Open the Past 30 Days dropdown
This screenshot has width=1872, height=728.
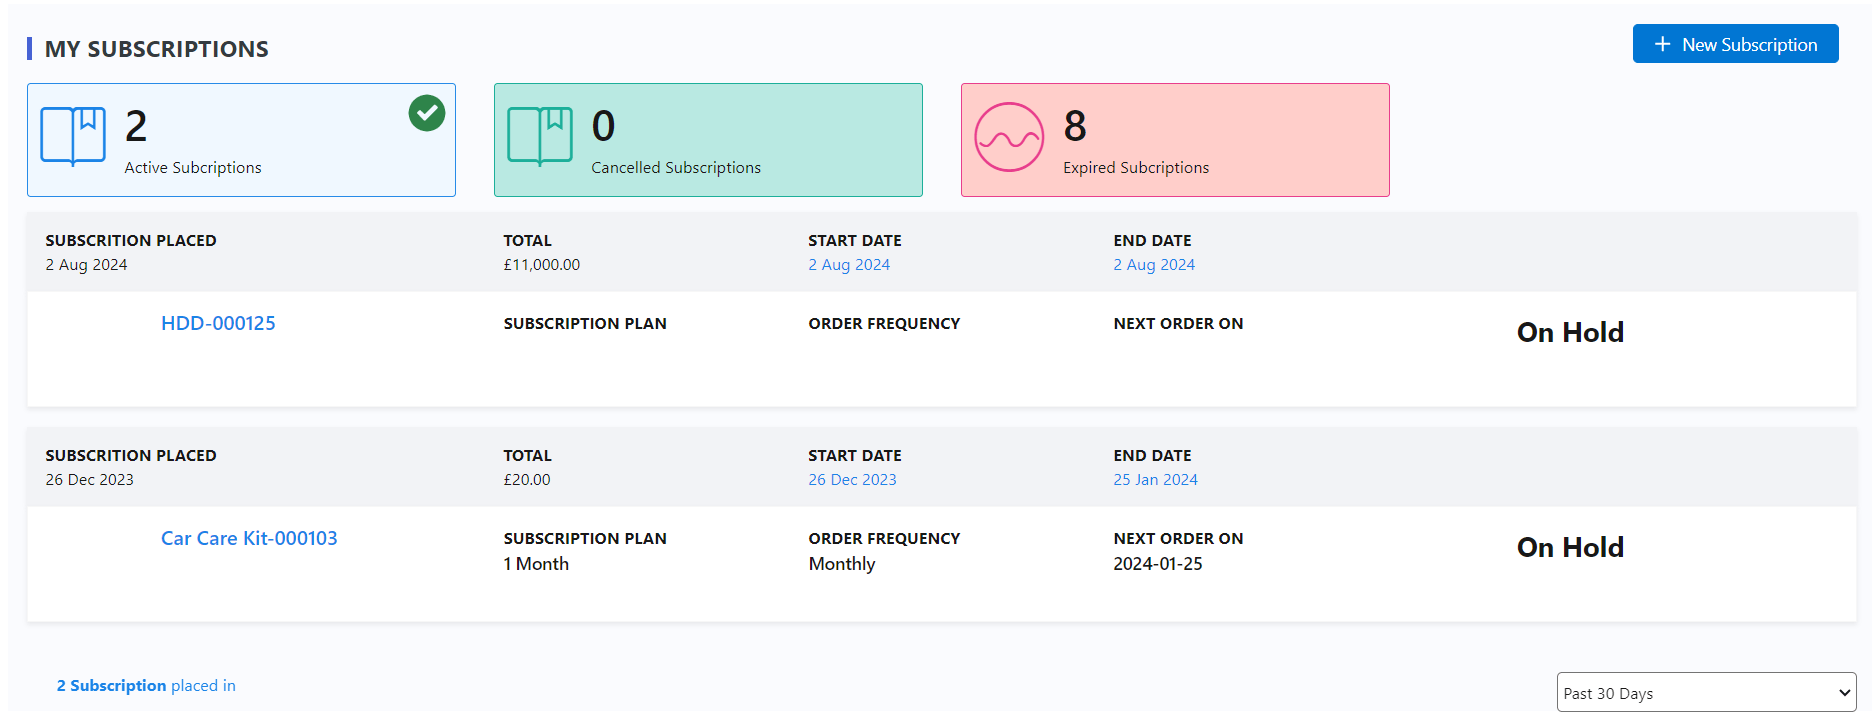(x=1705, y=693)
